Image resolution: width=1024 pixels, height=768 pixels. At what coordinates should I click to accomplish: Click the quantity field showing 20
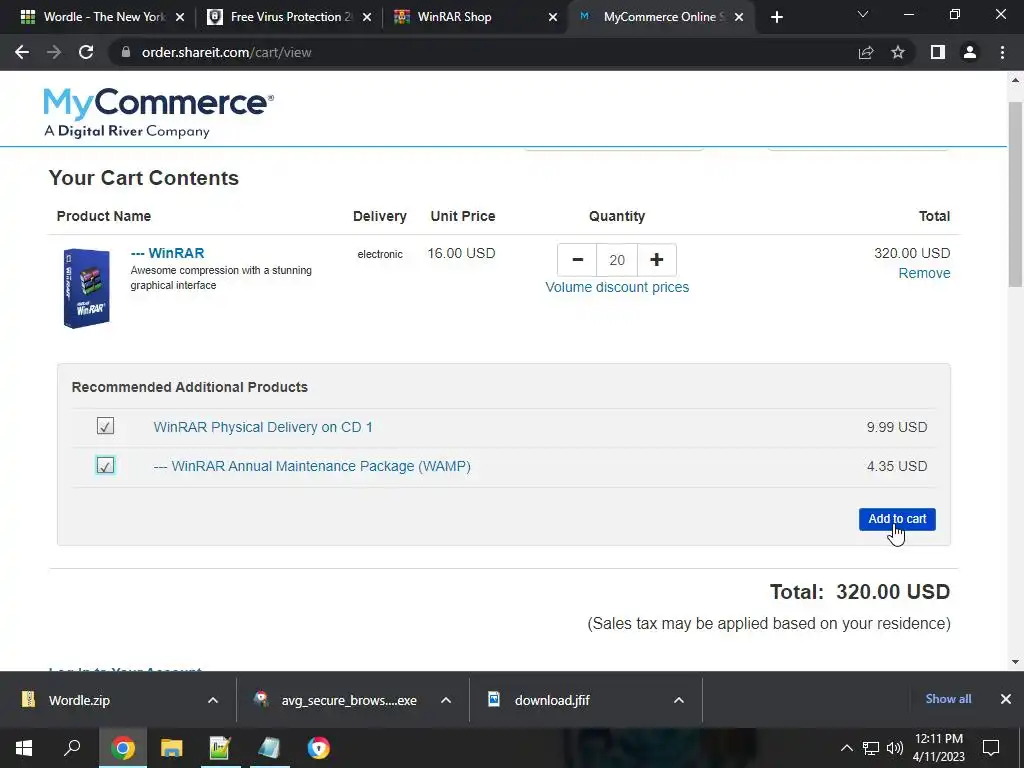617,260
